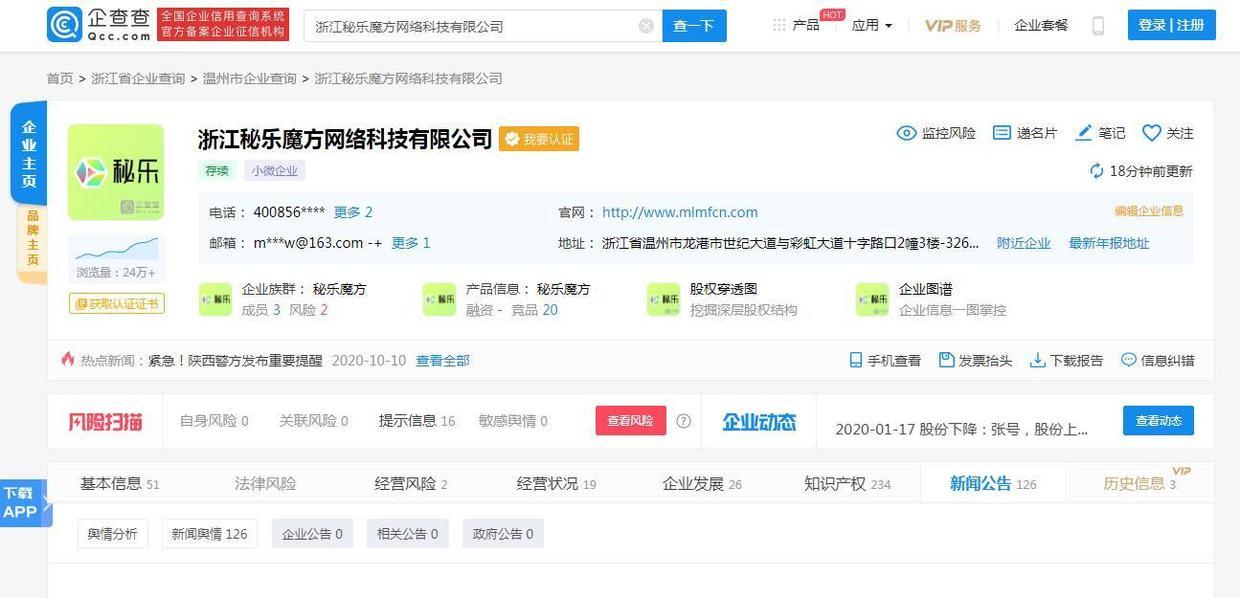The image size is (1240, 598).
Task: Click the verified badge icon on 我要认证
Action: (512, 139)
